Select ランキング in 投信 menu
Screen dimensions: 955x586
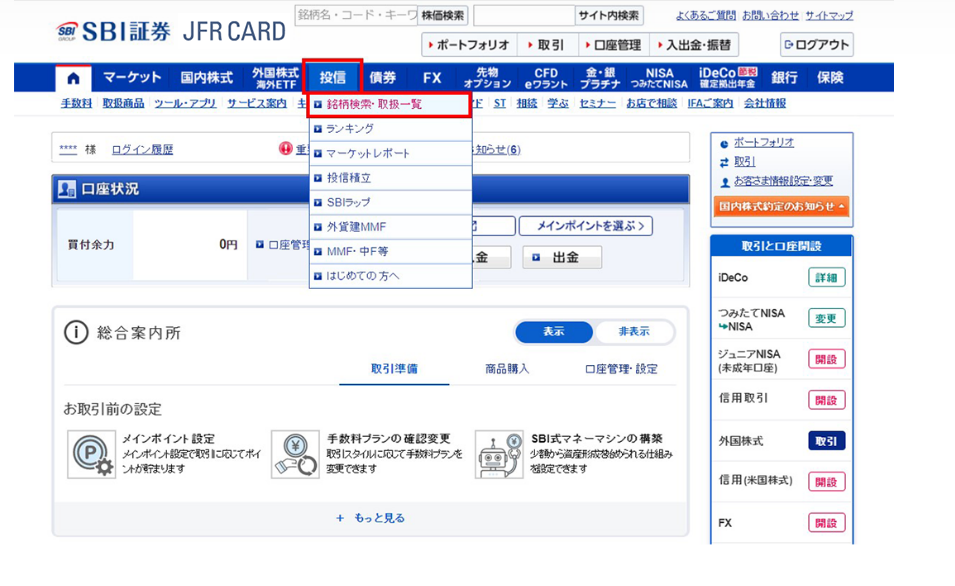point(350,129)
